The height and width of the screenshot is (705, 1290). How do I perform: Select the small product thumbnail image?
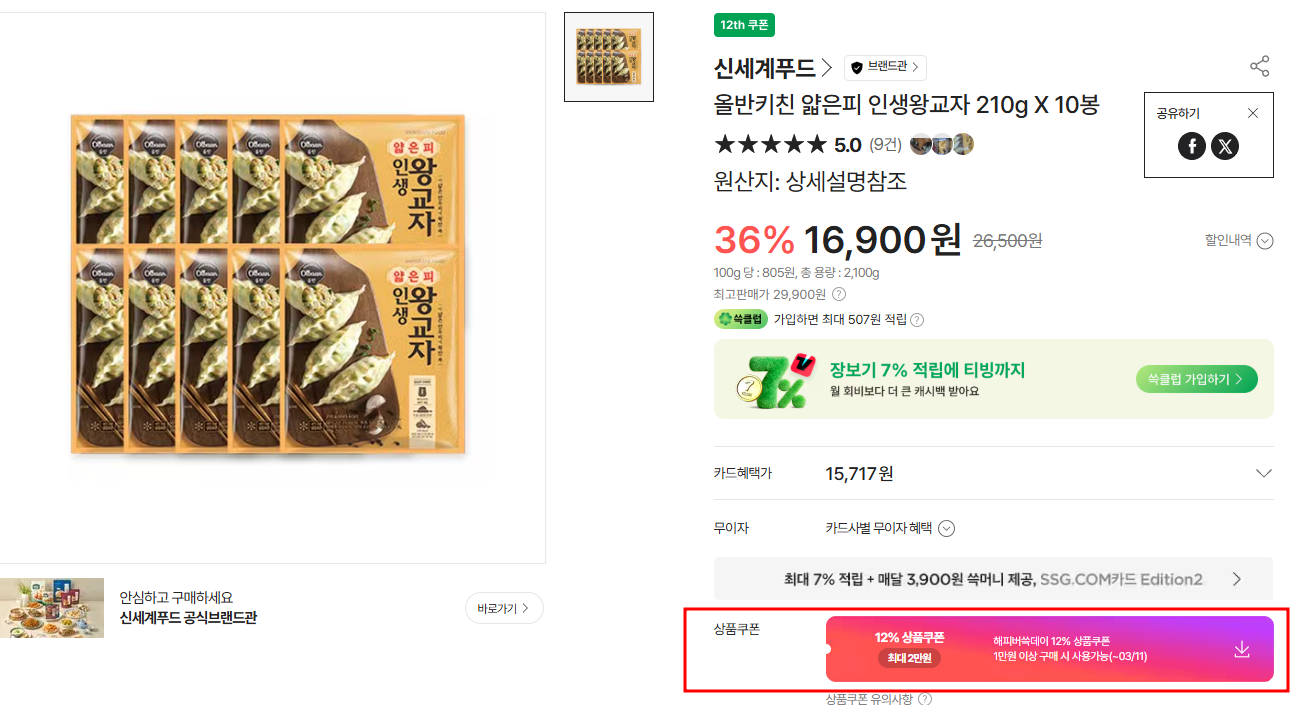(609, 57)
